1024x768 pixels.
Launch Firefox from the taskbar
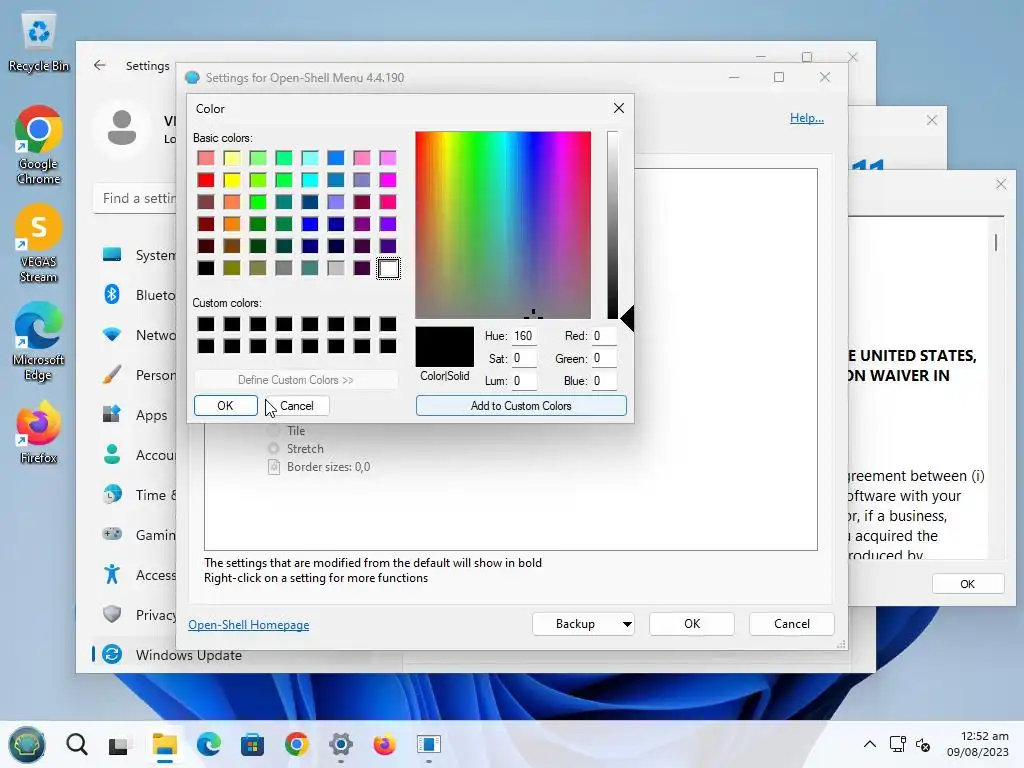tap(384, 744)
